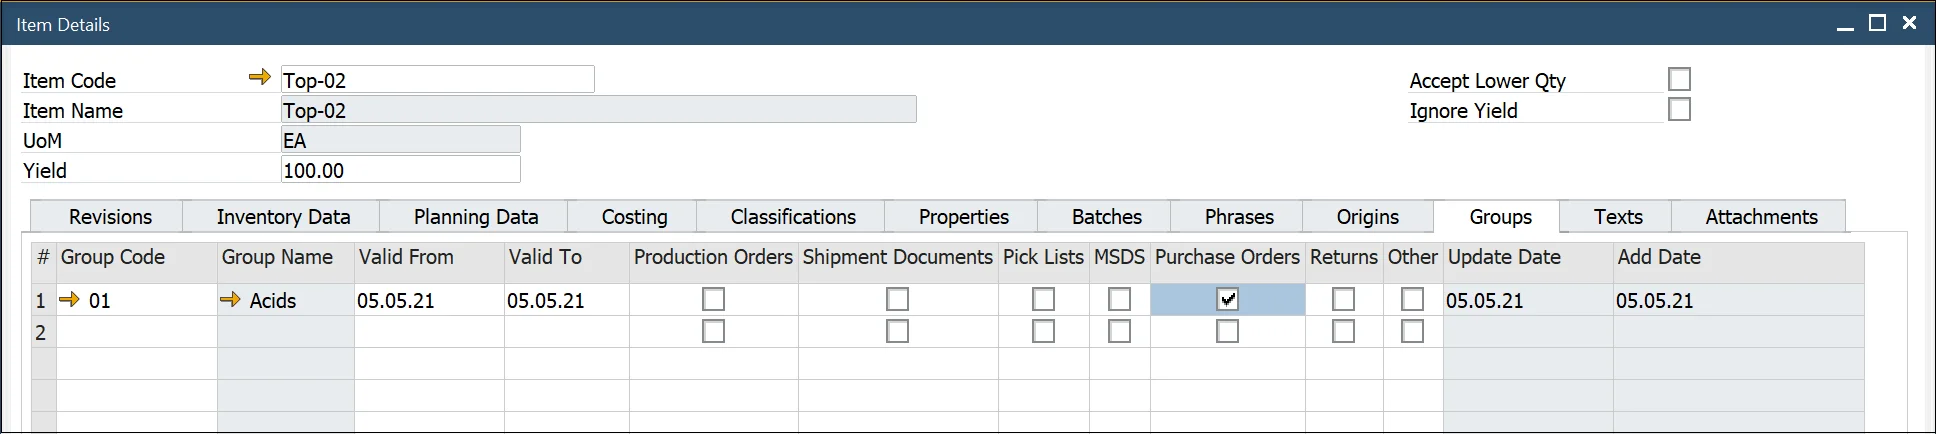
Task: Toggle the Ignore Yield checkbox
Action: (x=1679, y=109)
